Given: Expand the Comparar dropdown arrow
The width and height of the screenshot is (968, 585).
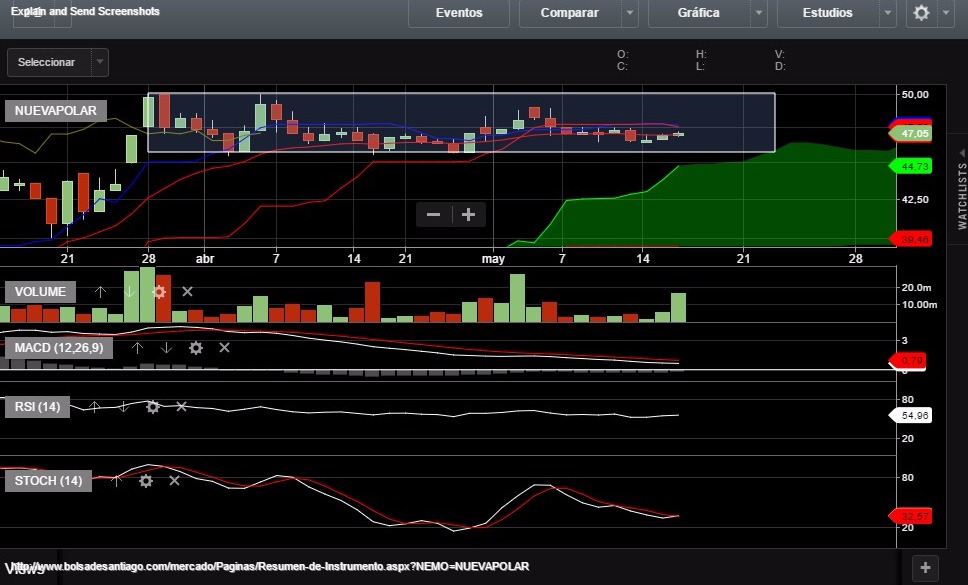Looking at the screenshot, I should [629, 13].
